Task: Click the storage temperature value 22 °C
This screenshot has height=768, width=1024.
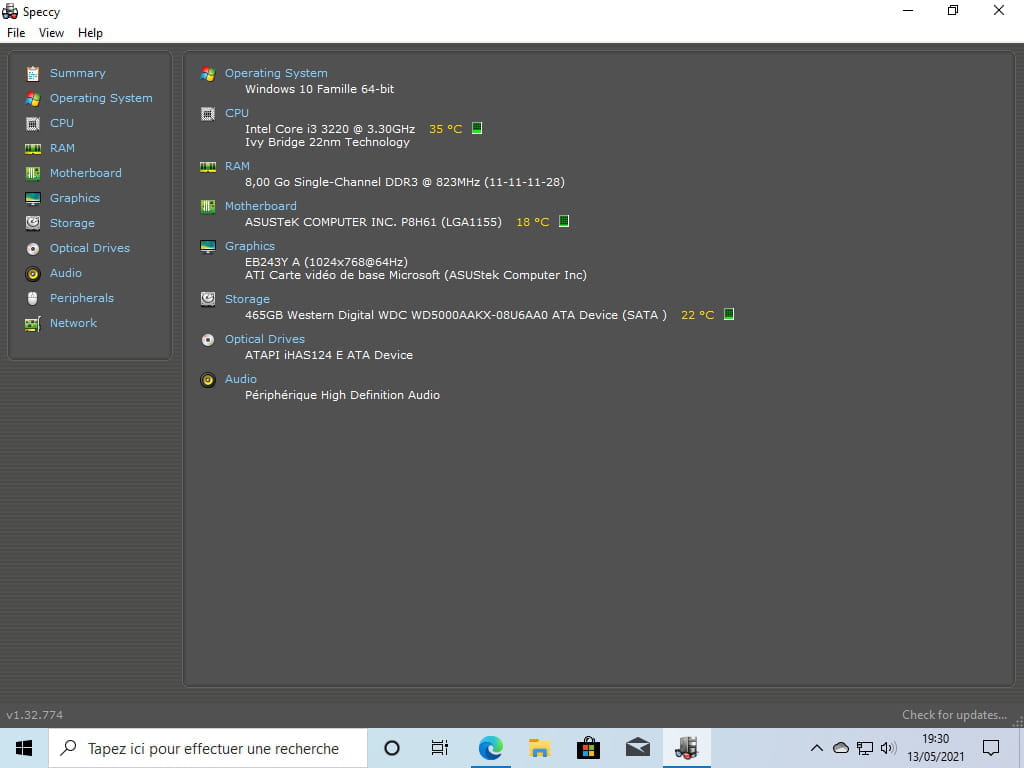Action: click(697, 315)
